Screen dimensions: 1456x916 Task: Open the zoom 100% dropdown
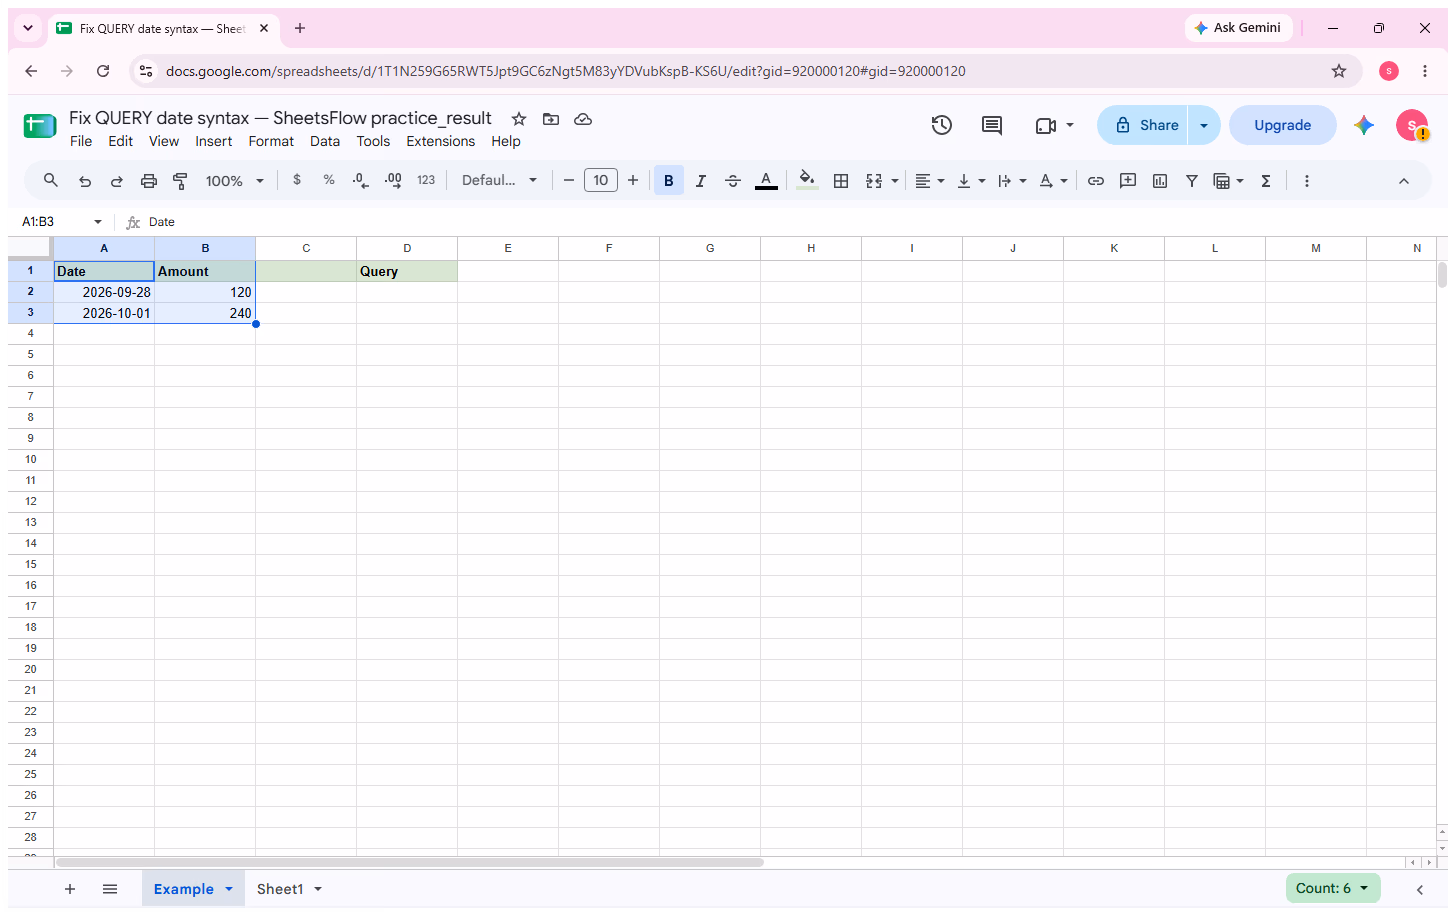(x=235, y=181)
